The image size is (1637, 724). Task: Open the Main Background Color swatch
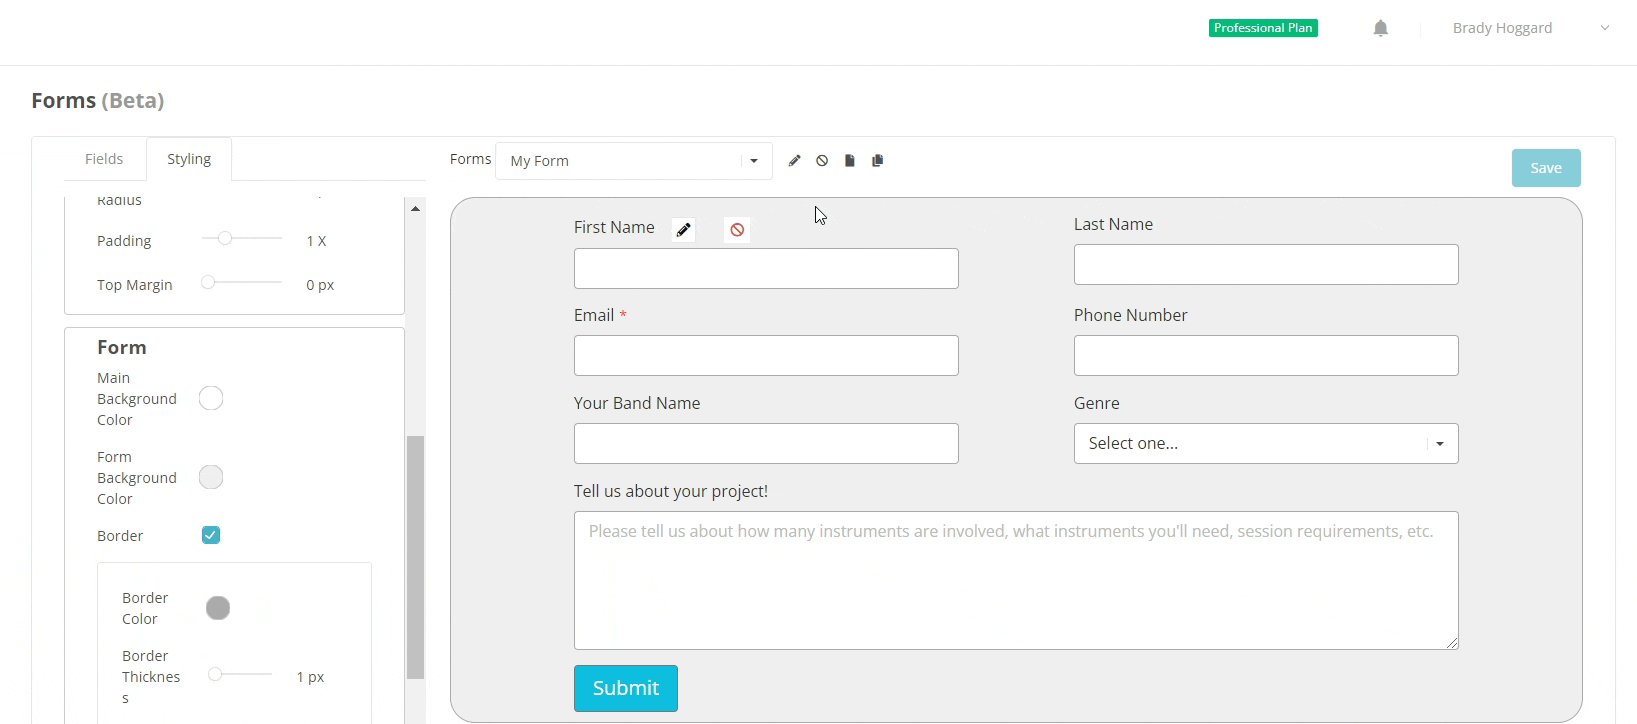coord(211,398)
